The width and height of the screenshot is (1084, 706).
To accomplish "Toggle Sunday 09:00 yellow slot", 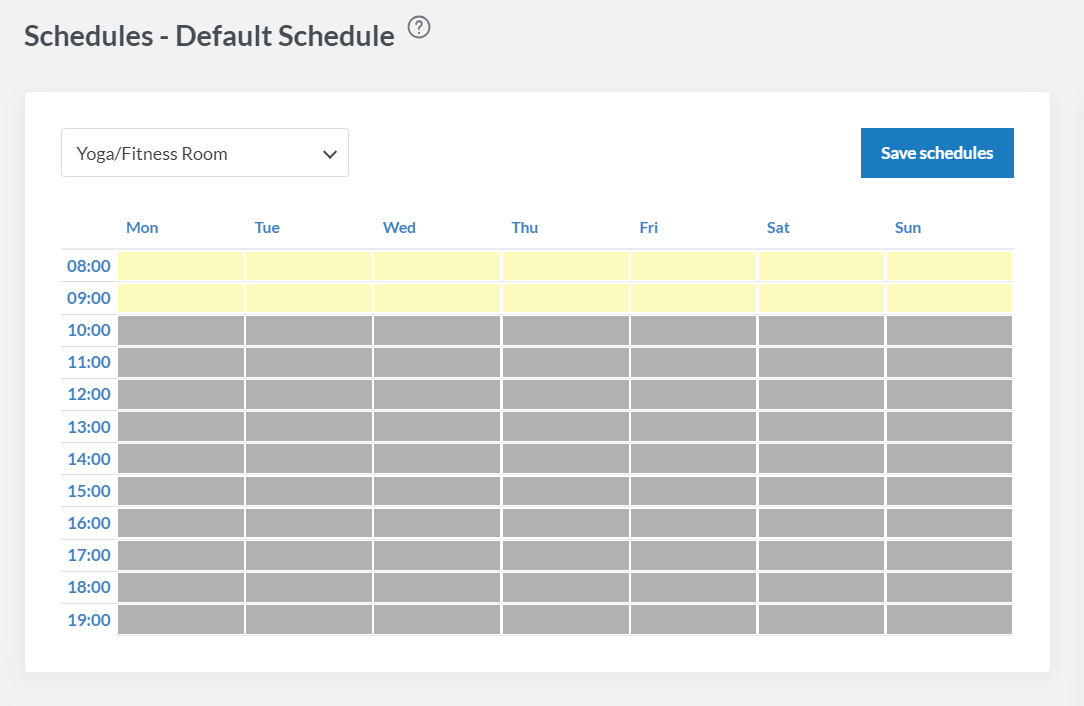I will (949, 298).
